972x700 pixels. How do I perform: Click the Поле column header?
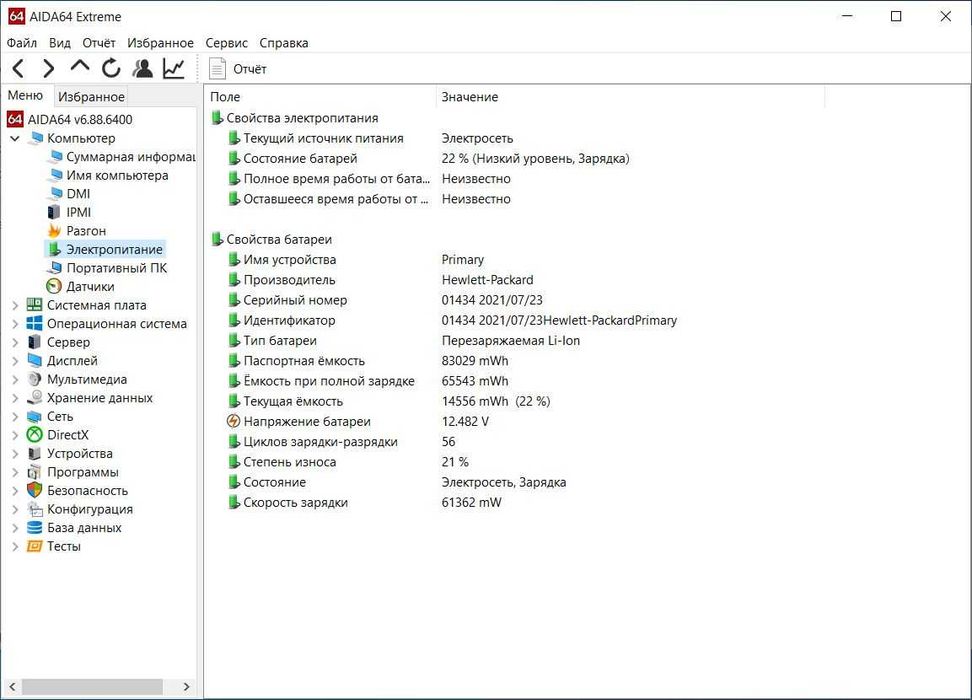pyautogui.click(x=321, y=97)
